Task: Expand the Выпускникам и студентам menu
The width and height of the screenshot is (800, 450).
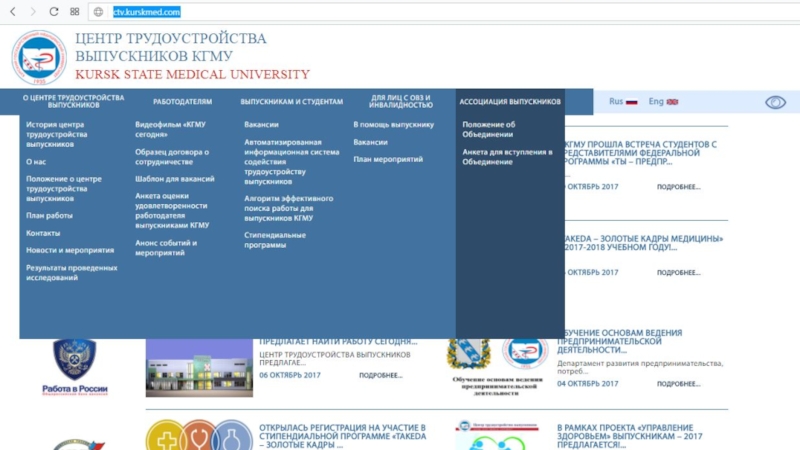Action: point(291,102)
